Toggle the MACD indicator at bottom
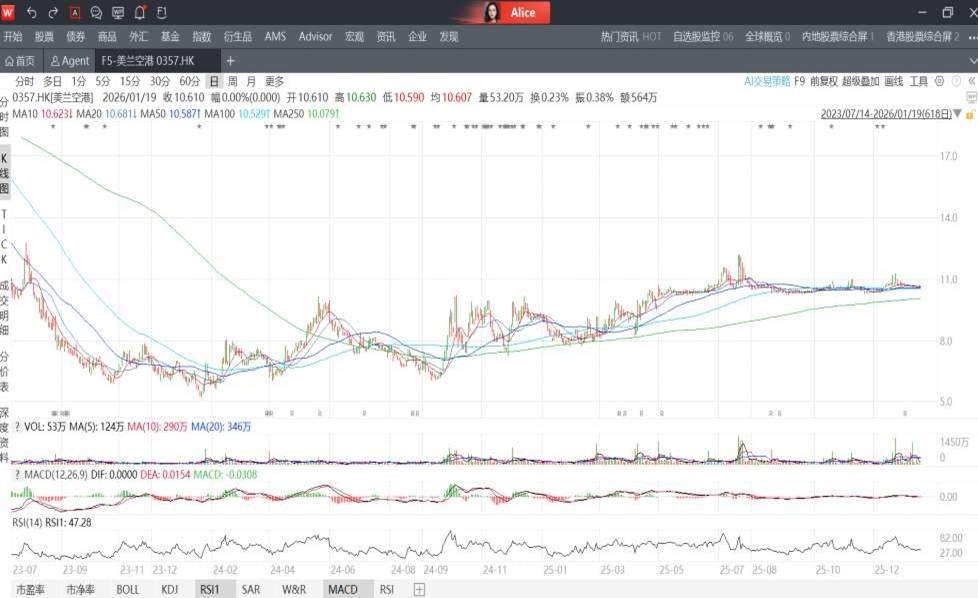This screenshot has width=978, height=598. point(342,590)
